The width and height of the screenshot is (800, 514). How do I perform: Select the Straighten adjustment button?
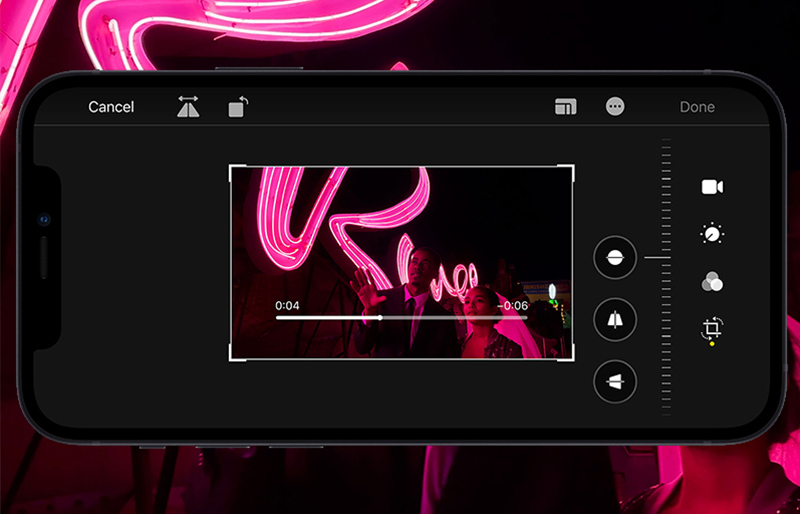[614, 258]
